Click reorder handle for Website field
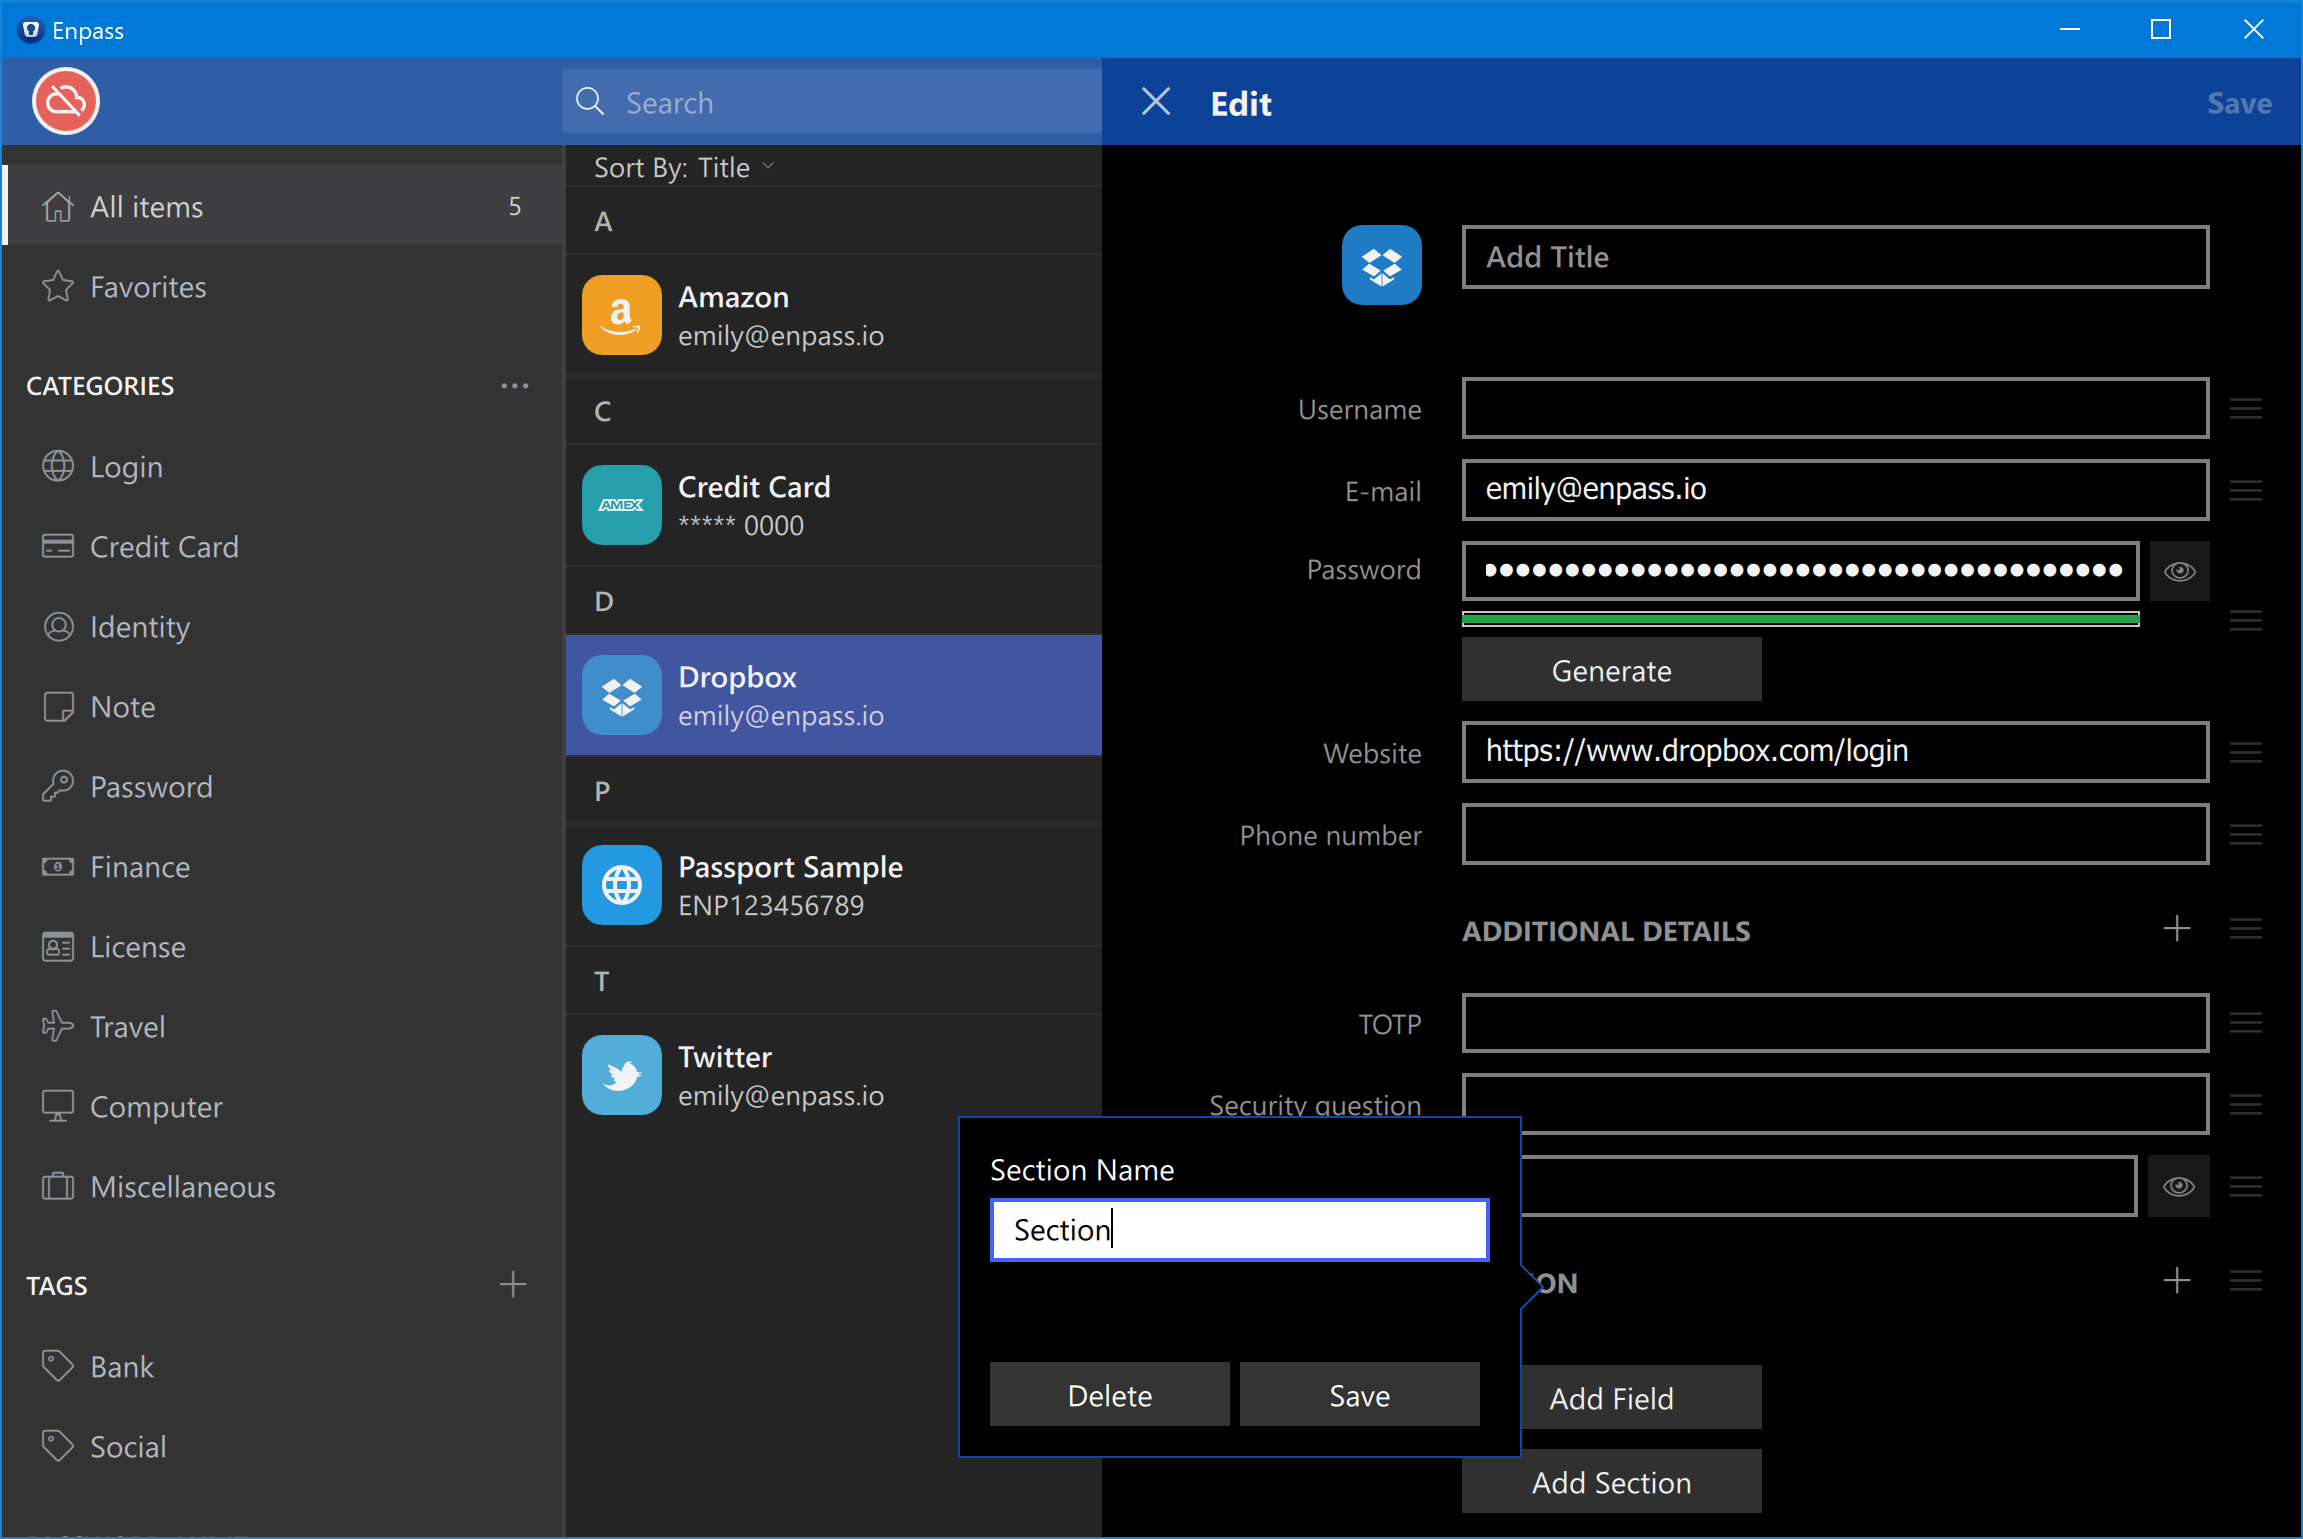The image size is (2303, 1539). 2246,752
